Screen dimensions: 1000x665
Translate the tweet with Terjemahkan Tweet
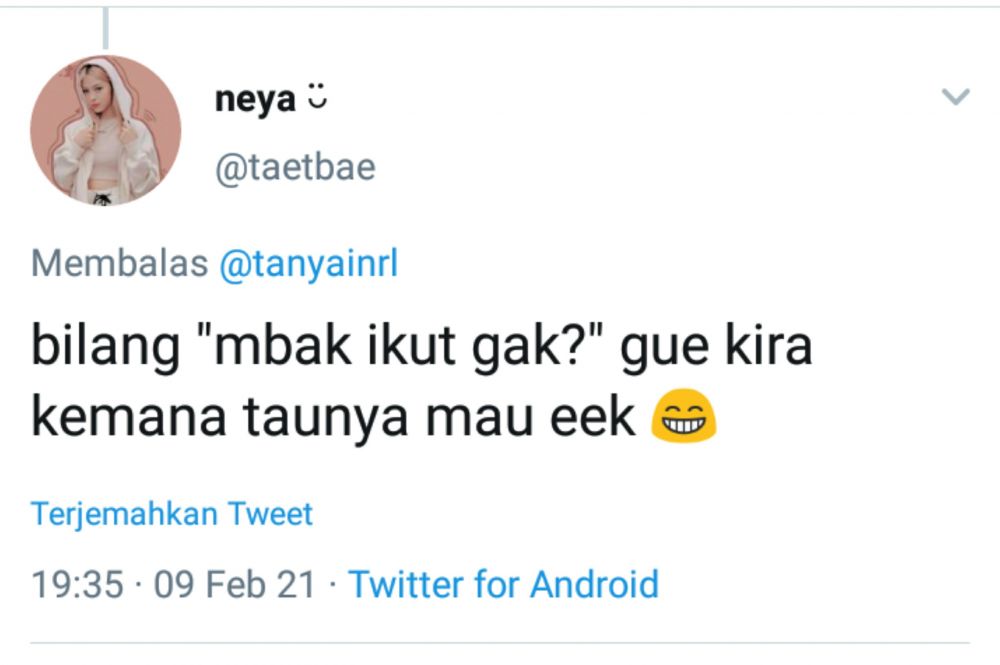(171, 513)
